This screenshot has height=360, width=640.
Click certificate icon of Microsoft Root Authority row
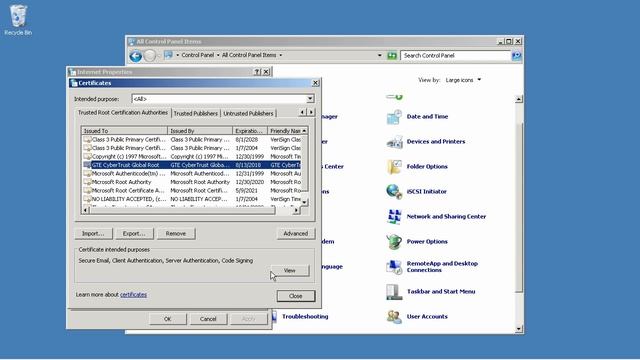click(87, 182)
